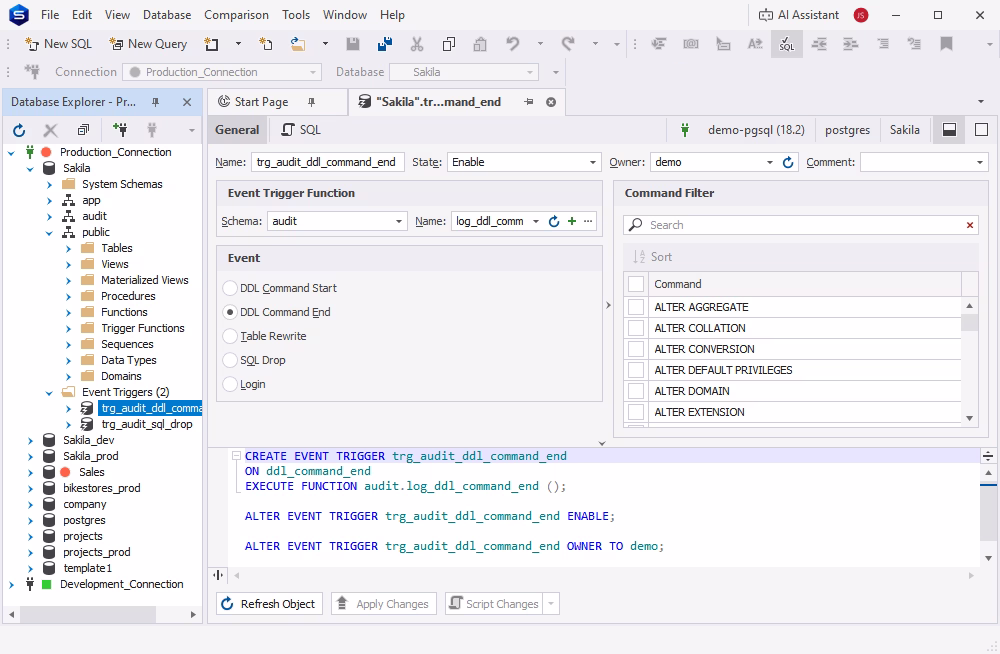Image resolution: width=1000 pixels, height=654 pixels.
Task: Expand the Tables folder in tree
Action: [x=68, y=248]
